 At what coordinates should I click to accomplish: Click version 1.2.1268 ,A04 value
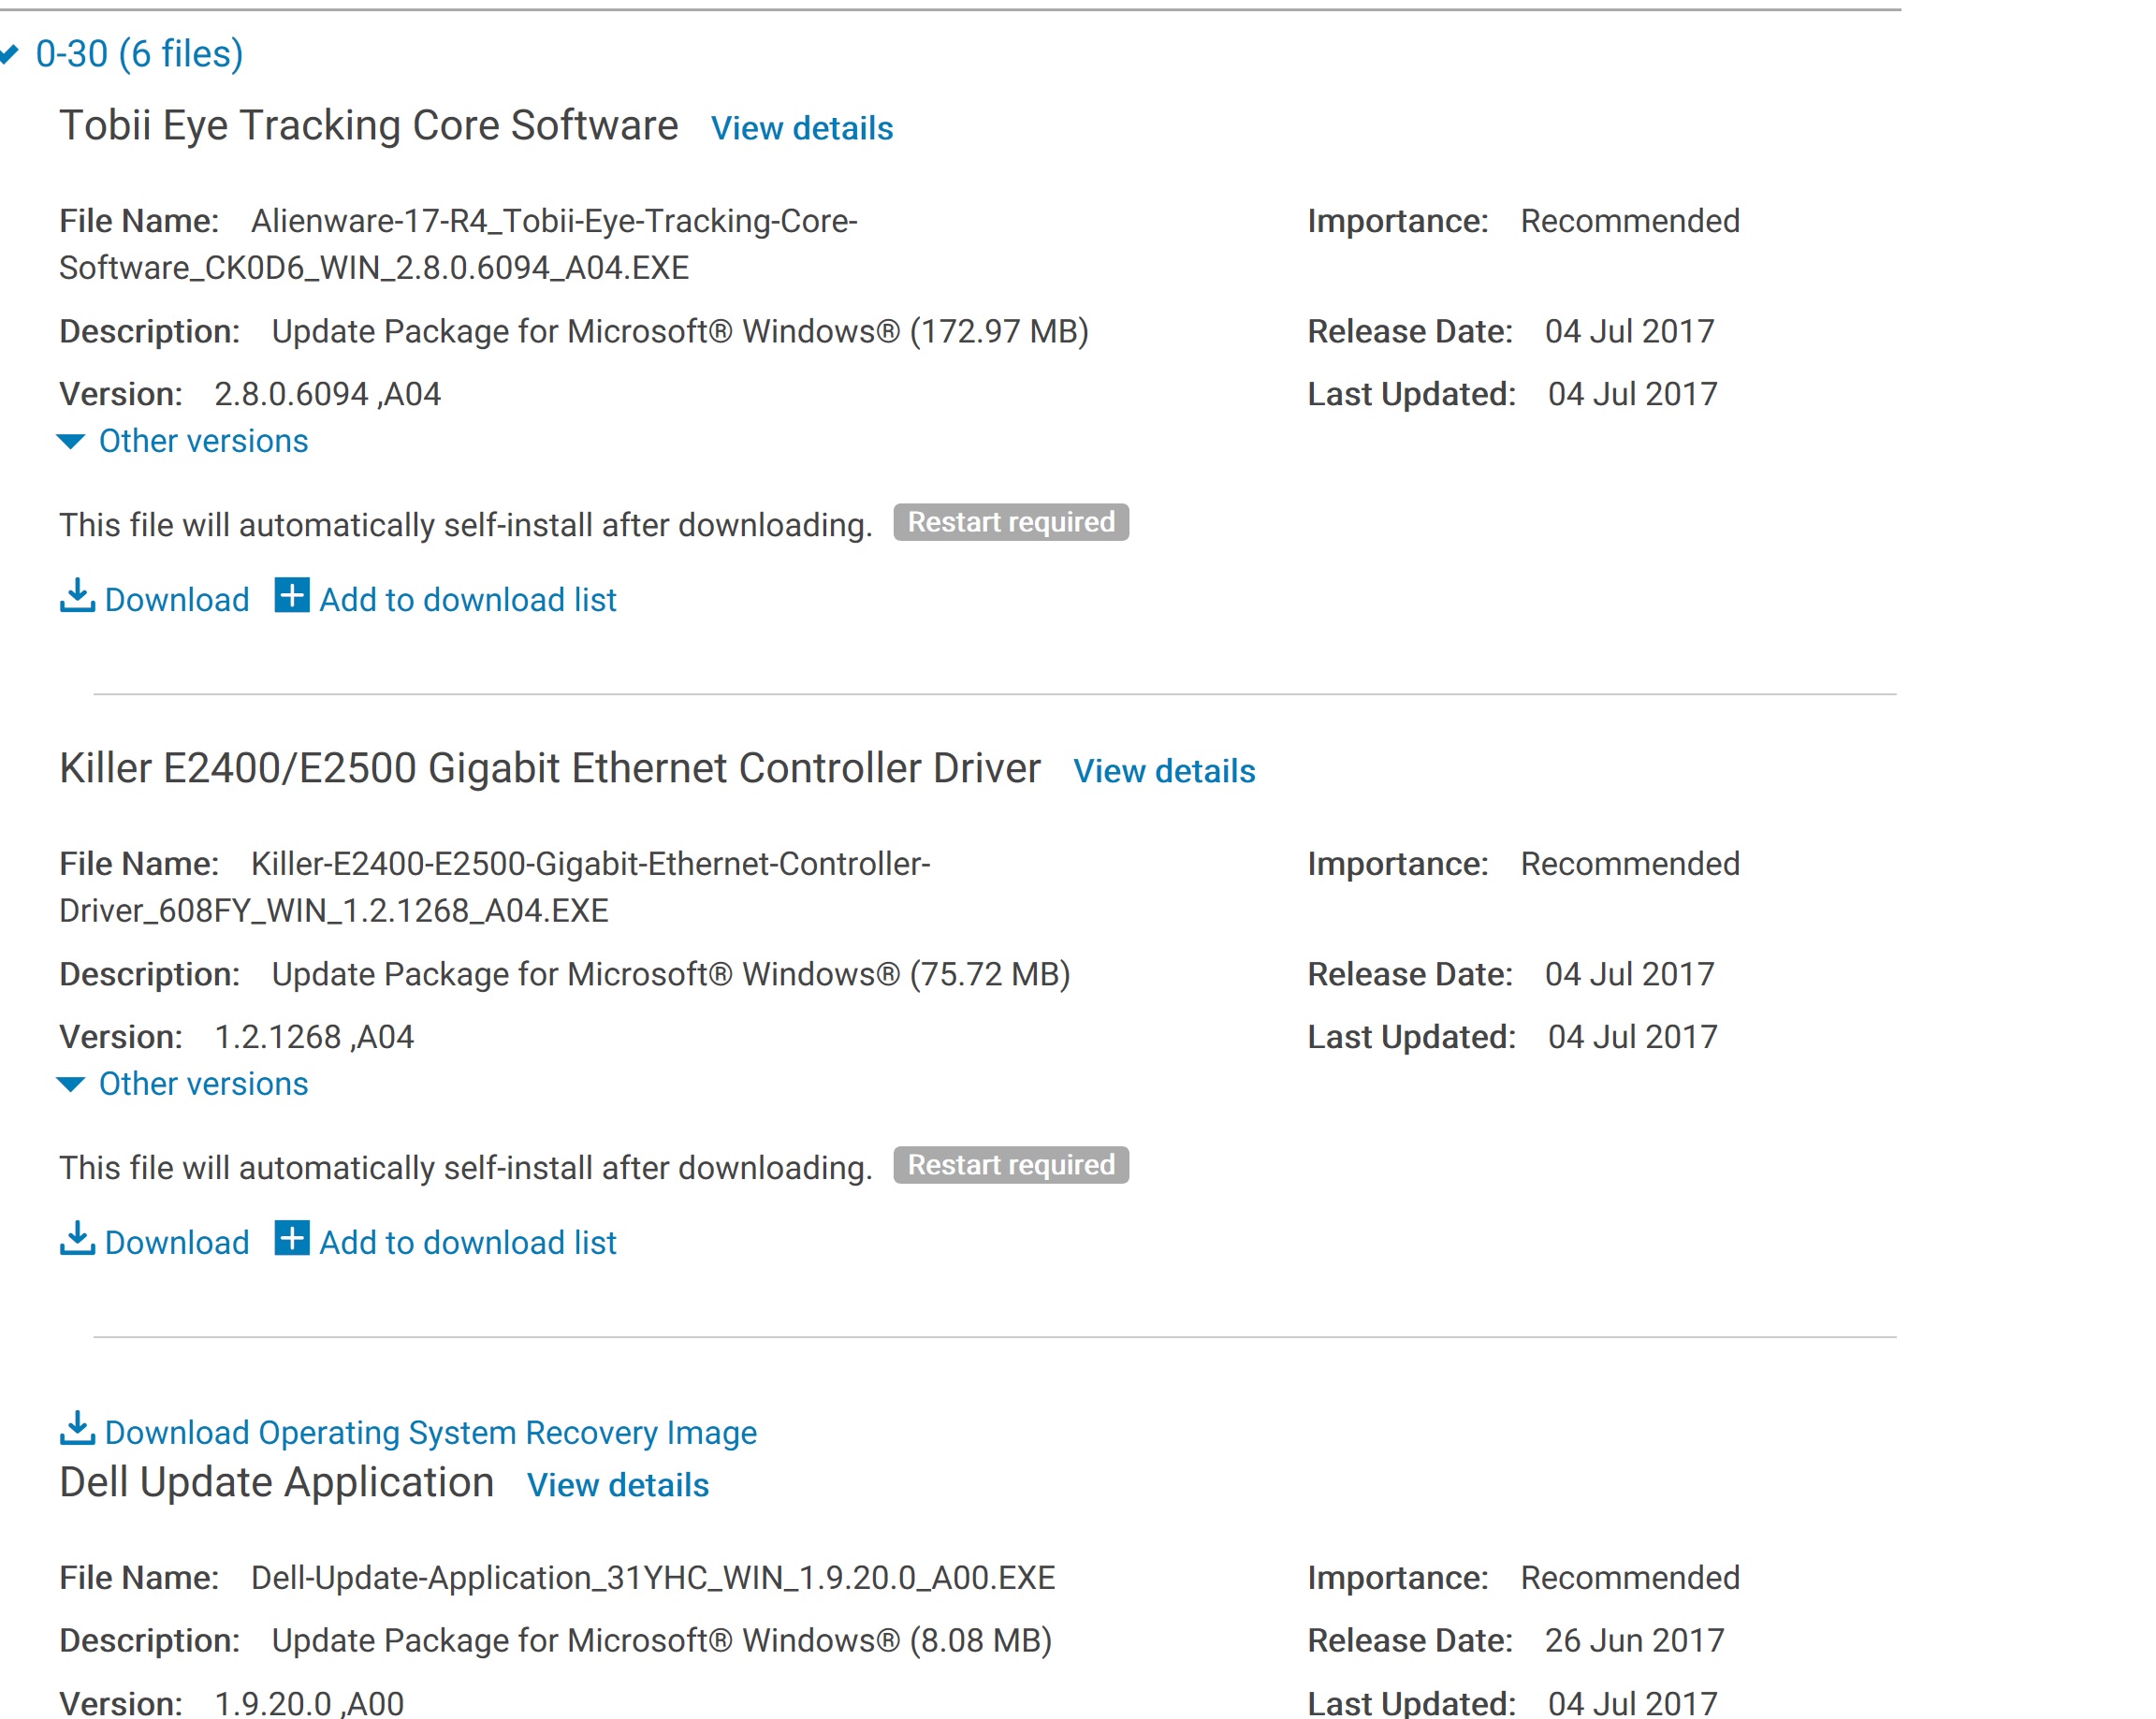314,1038
